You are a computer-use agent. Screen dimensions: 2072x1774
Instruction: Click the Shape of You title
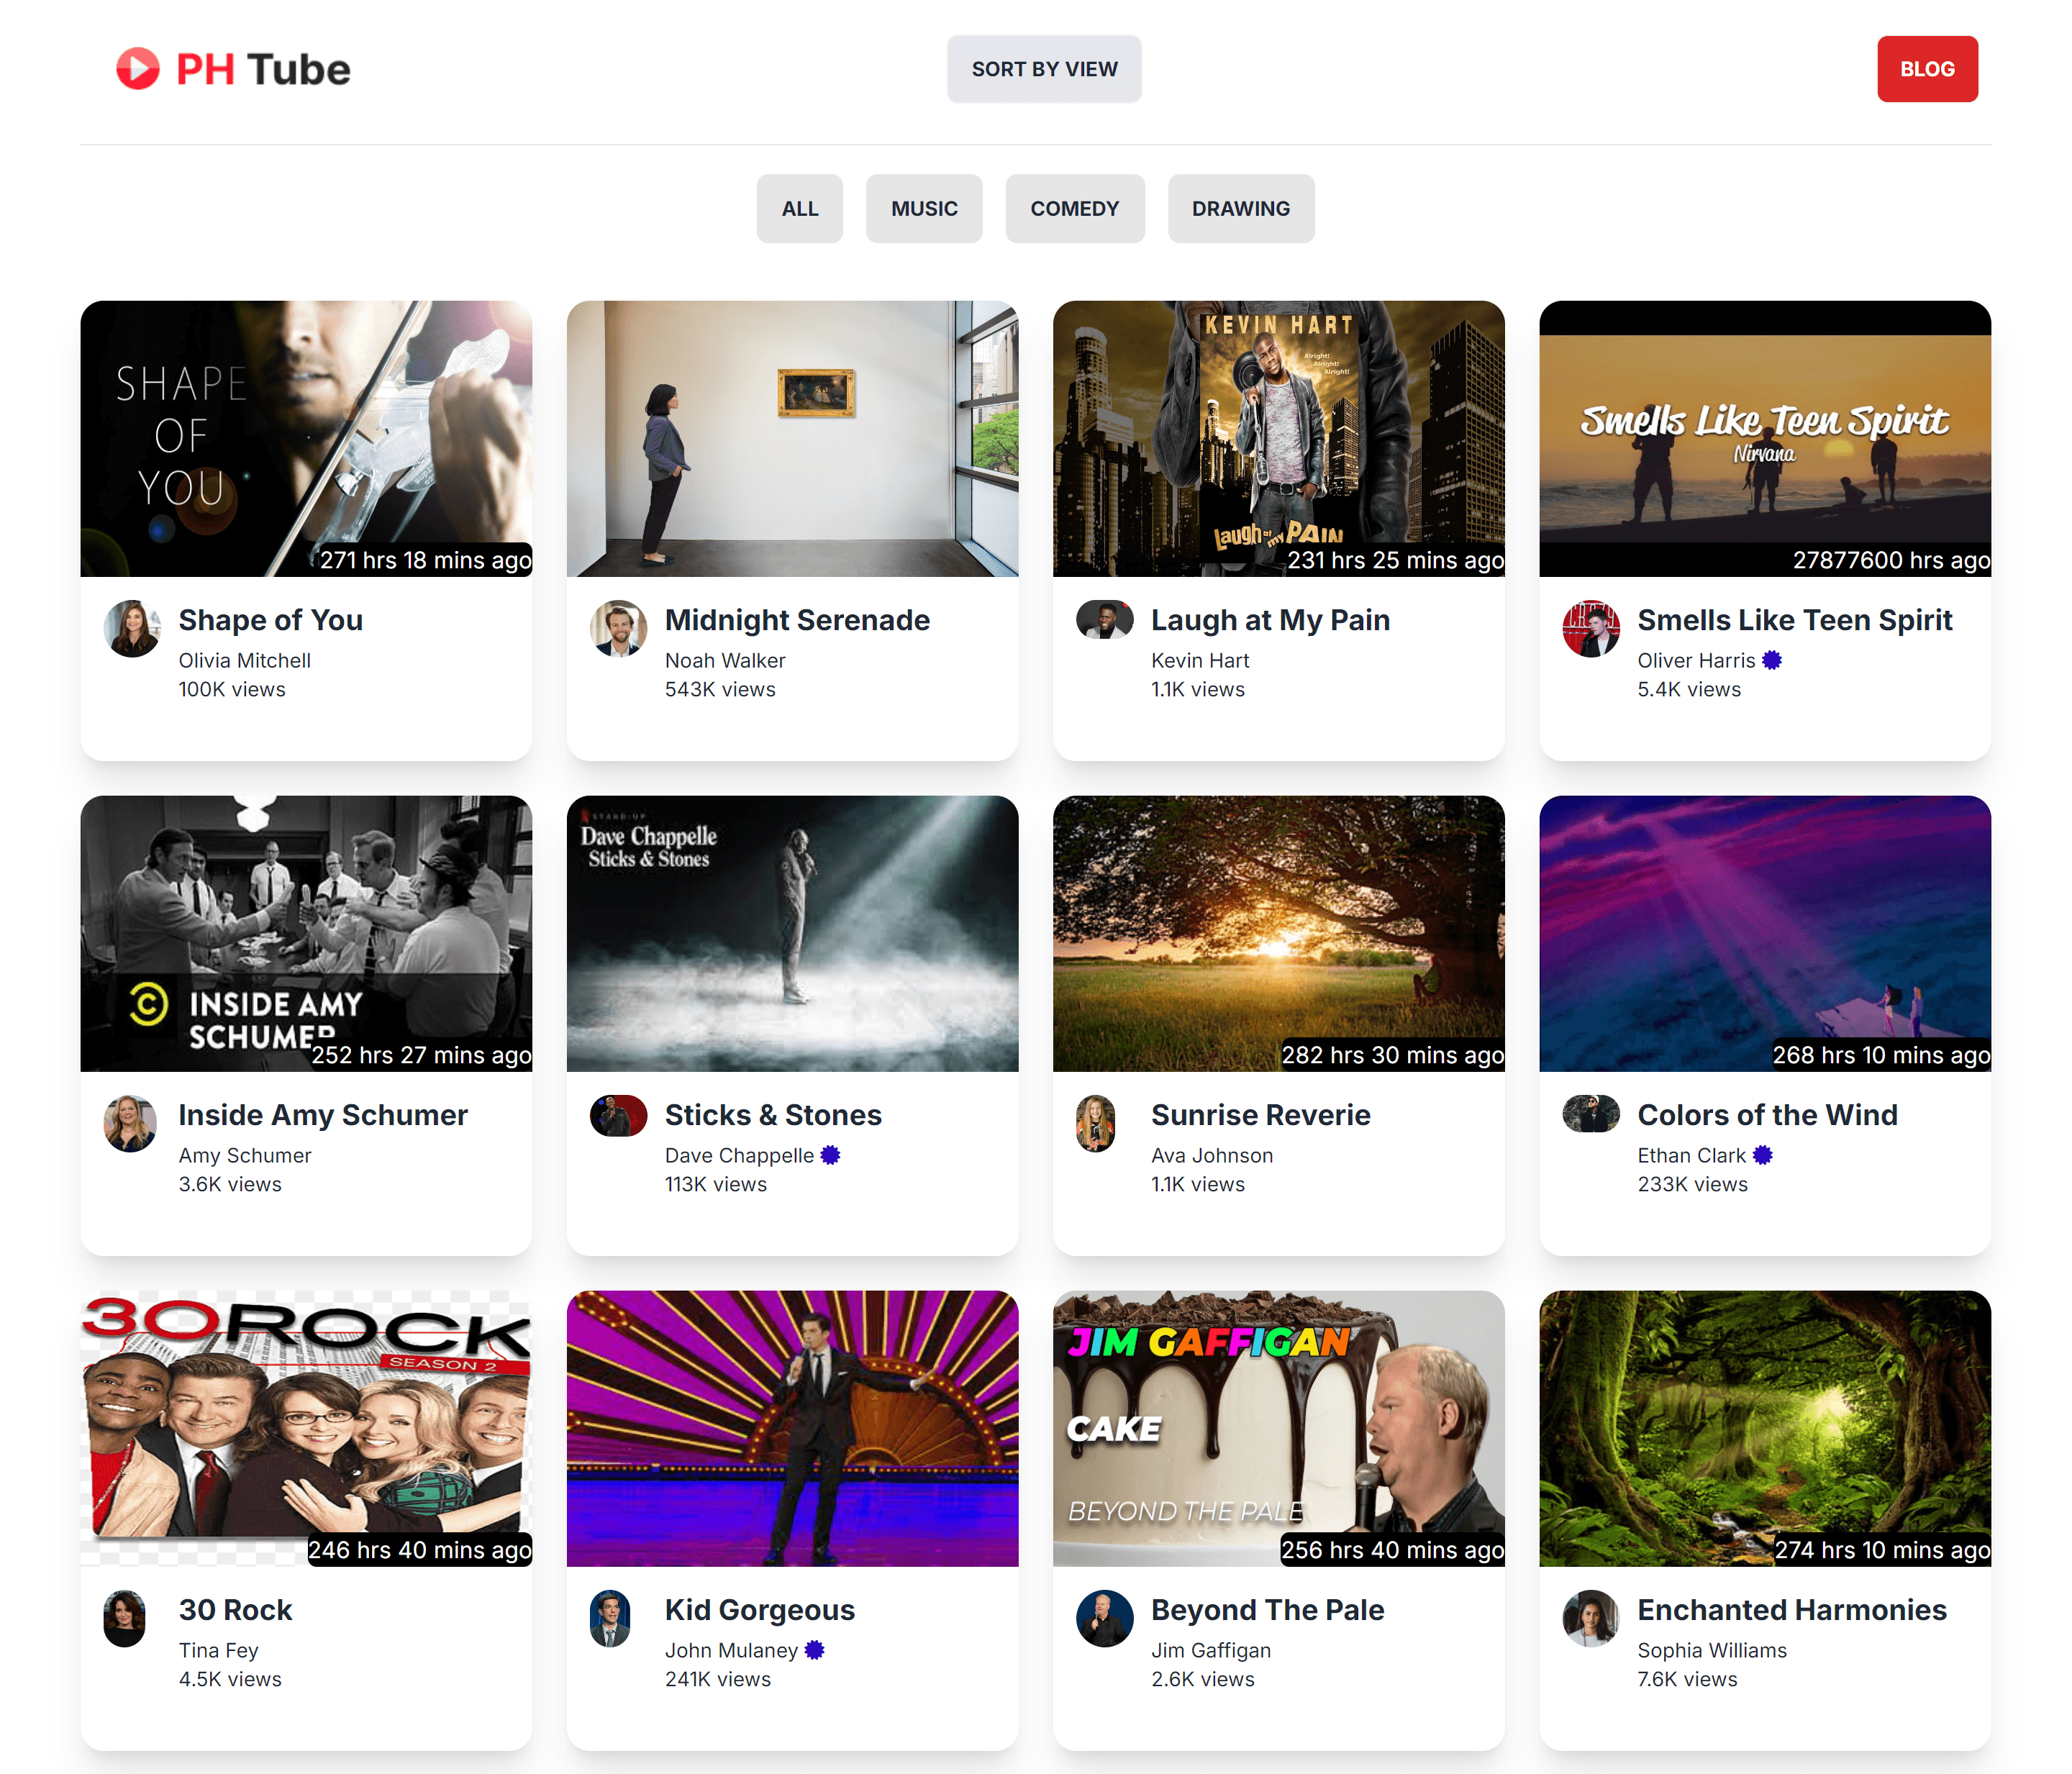270,620
